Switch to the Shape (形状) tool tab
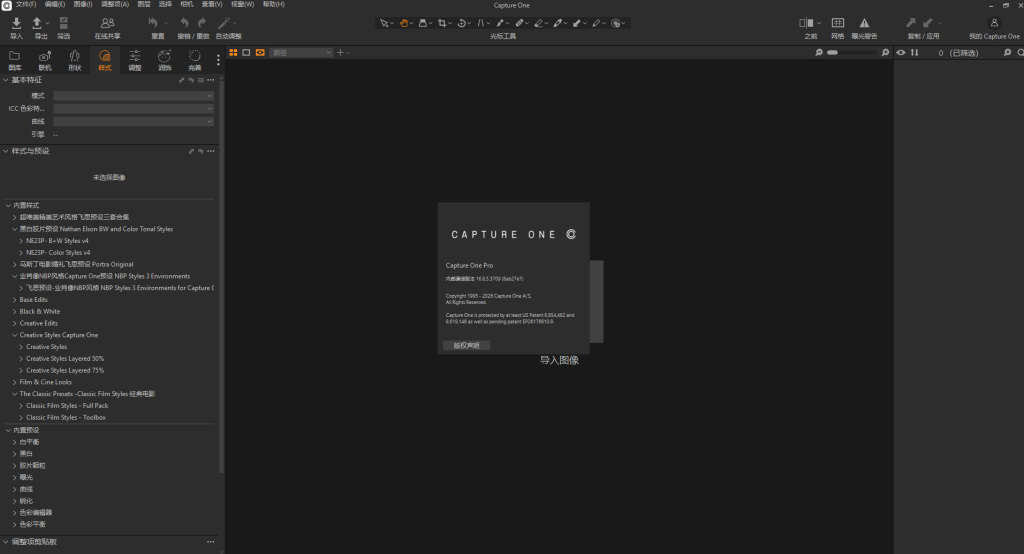Viewport: 1024px width, 554px height. [74, 59]
